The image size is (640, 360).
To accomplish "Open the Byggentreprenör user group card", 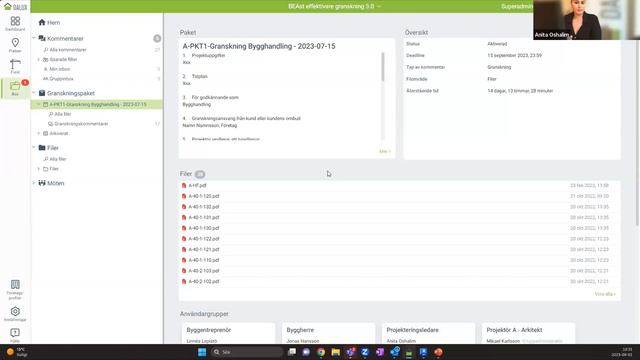I will pos(228,333).
